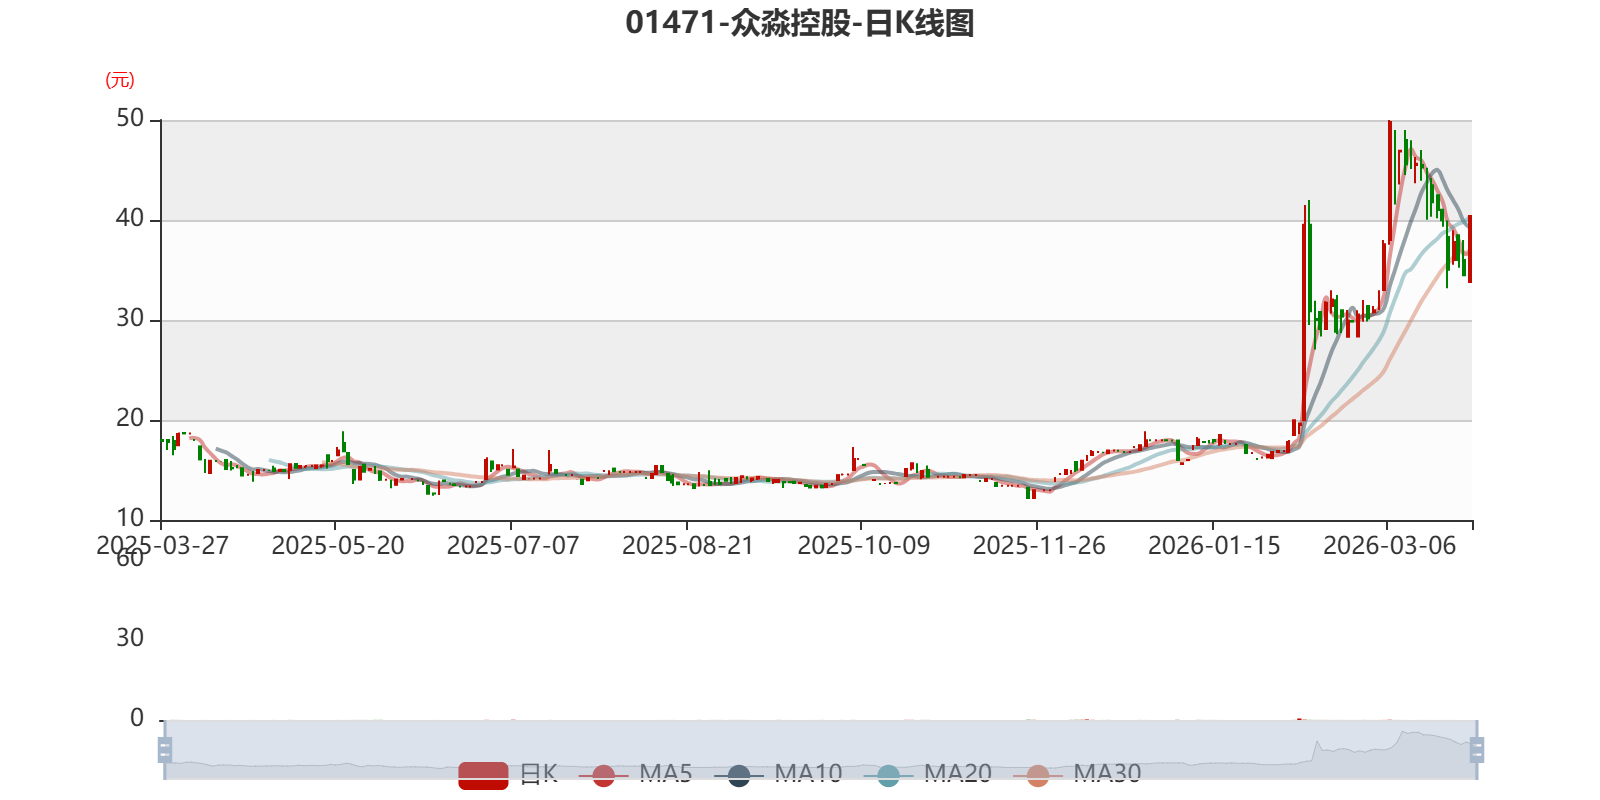1600x800 pixels.
Task: Click the MA10 dark circle legend icon
Action: [x=739, y=775]
